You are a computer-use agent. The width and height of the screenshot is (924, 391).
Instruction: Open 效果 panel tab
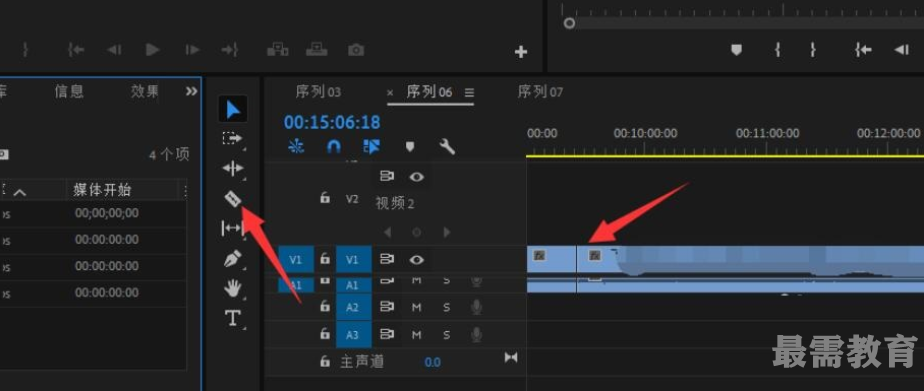(145, 91)
